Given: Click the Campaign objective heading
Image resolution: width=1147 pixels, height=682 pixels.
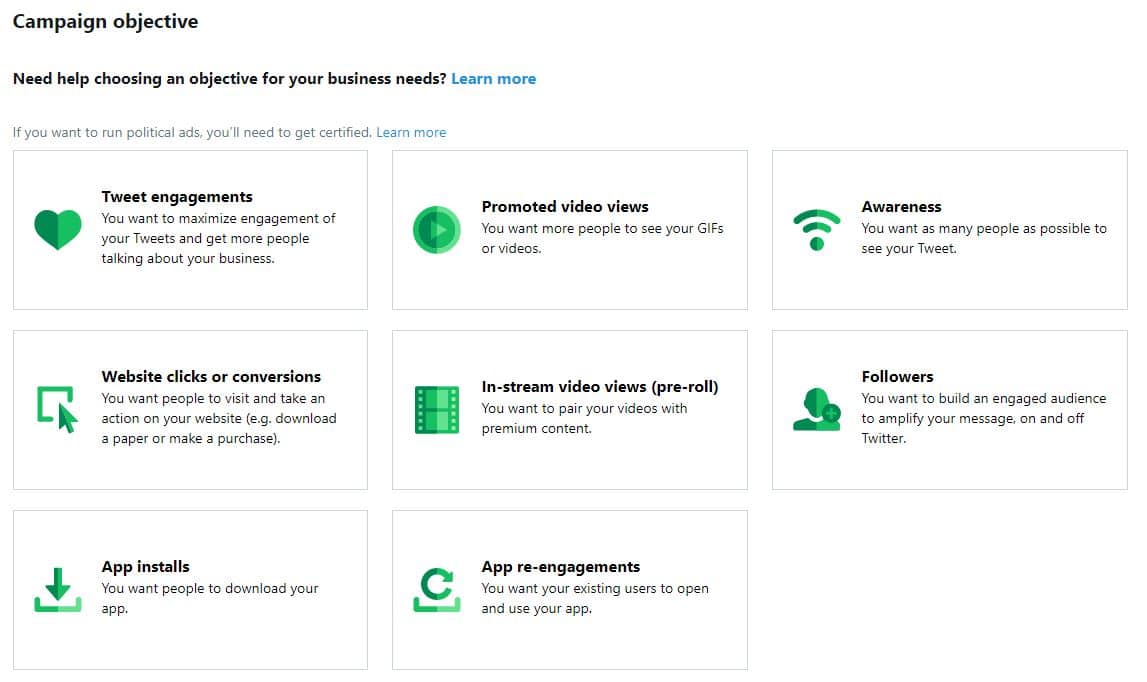Looking at the screenshot, I should pyautogui.click(x=105, y=20).
